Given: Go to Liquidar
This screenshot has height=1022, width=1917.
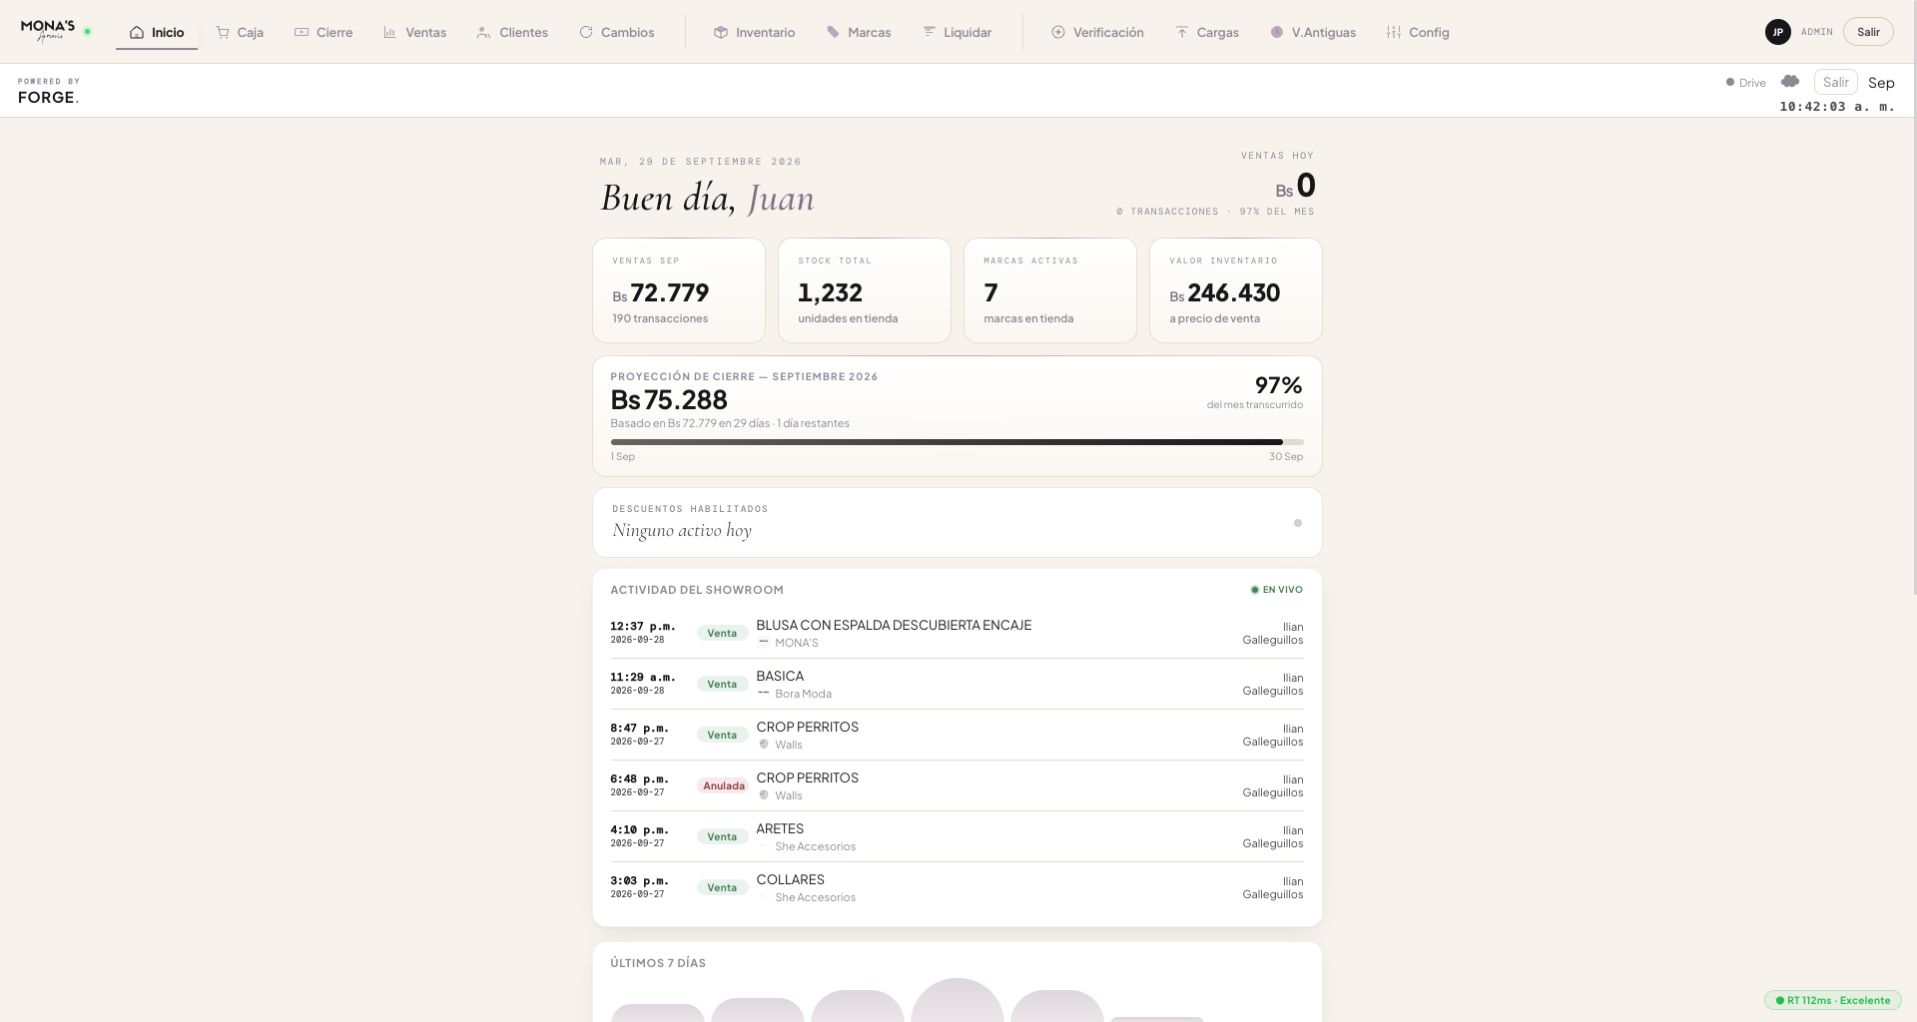Looking at the screenshot, I should (957, 32).
